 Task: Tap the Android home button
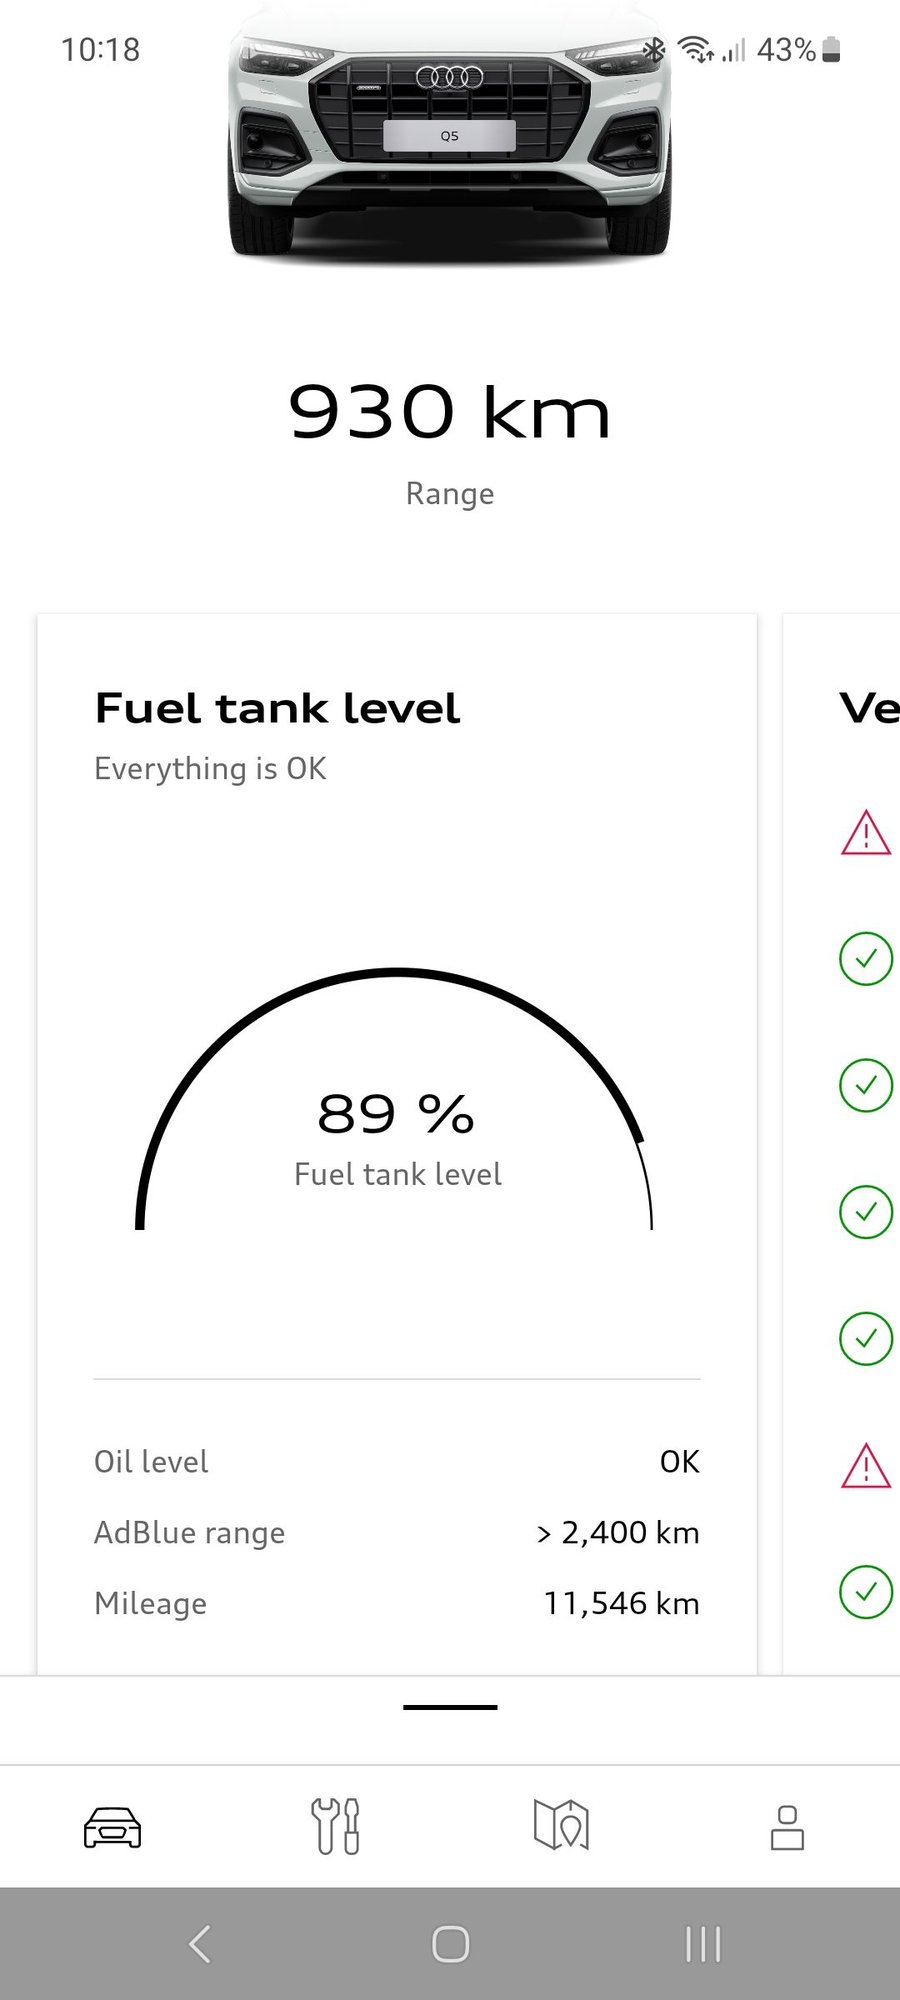coord(450,1944)
